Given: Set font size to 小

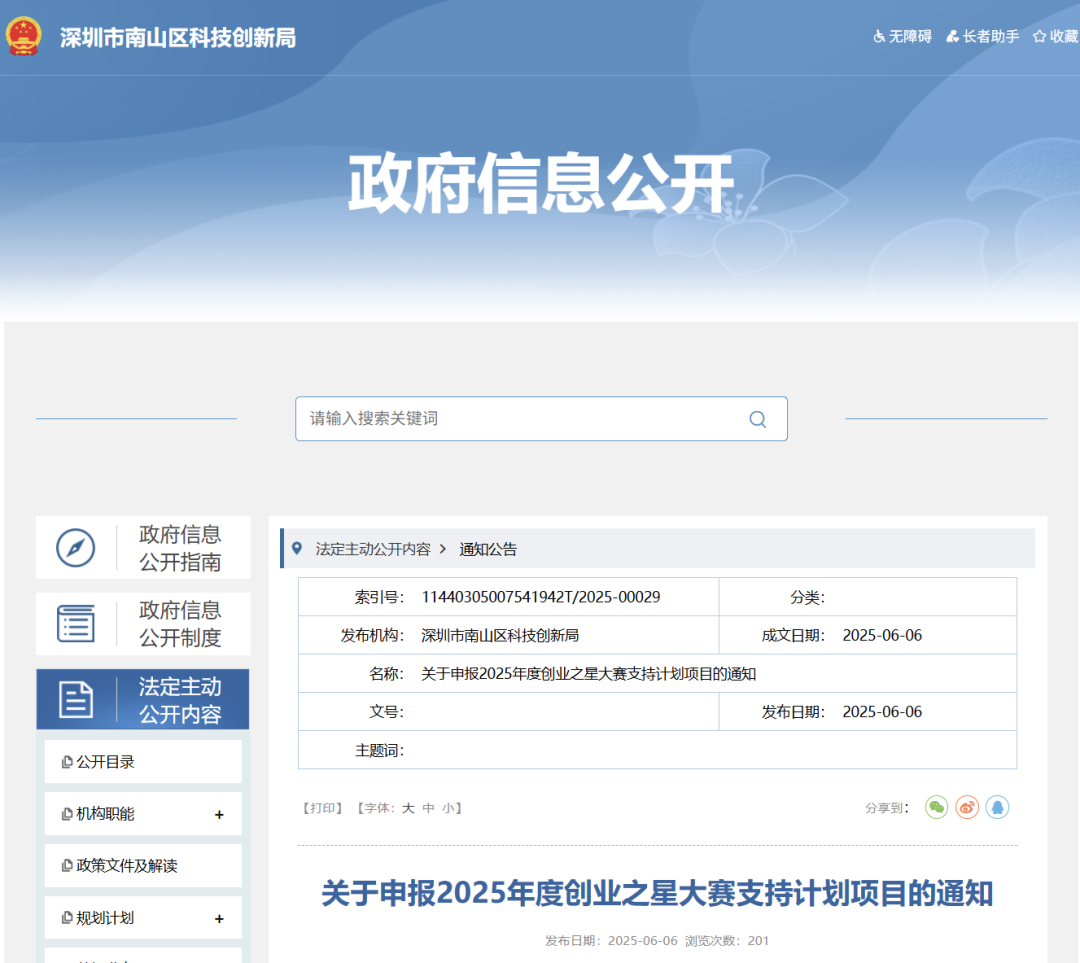Looking at the screenshot, I should click(448, 808).
